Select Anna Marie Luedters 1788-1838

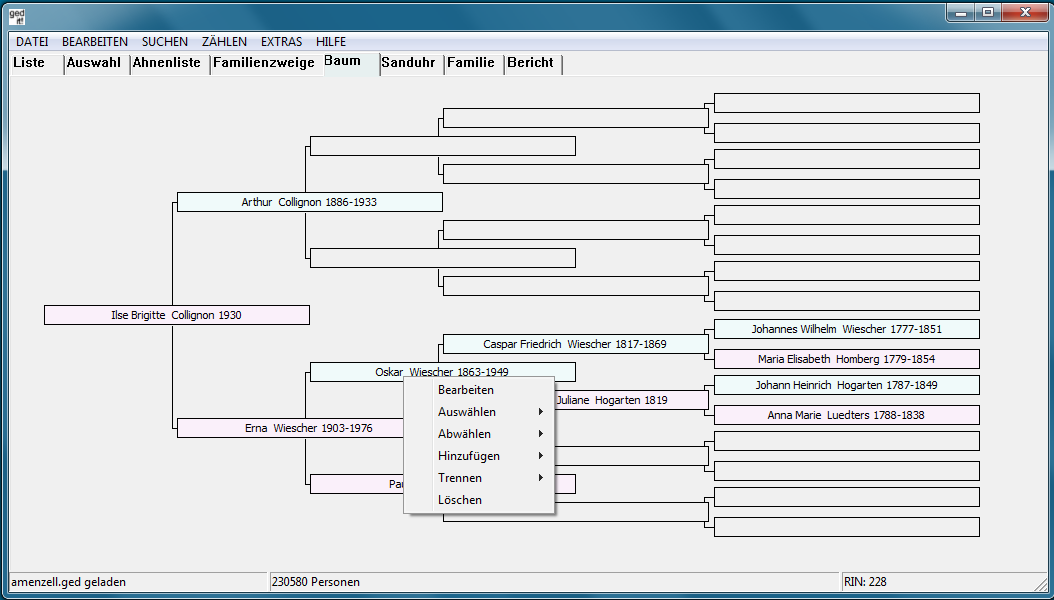point(846,415)
